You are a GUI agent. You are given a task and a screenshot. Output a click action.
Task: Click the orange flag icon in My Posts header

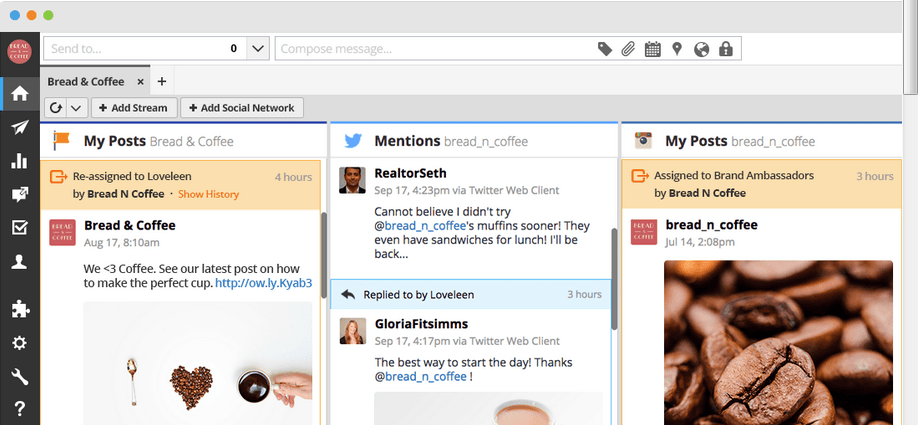61,140
